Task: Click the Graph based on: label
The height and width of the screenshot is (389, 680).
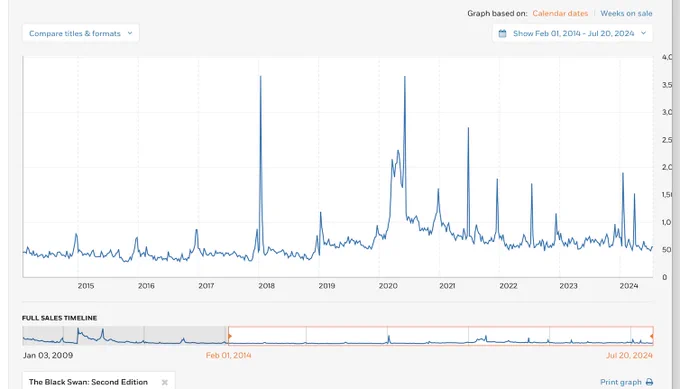Action: pyautogui.click(x=497, y=13)
